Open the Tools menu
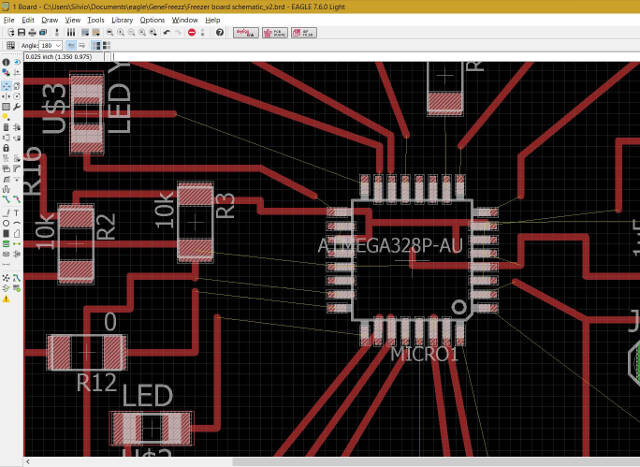 pyautogui.click(x=96, y=20)
